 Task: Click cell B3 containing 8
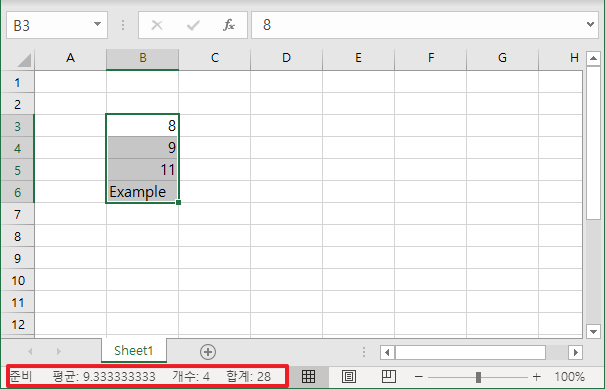click(x=142, y=126)
